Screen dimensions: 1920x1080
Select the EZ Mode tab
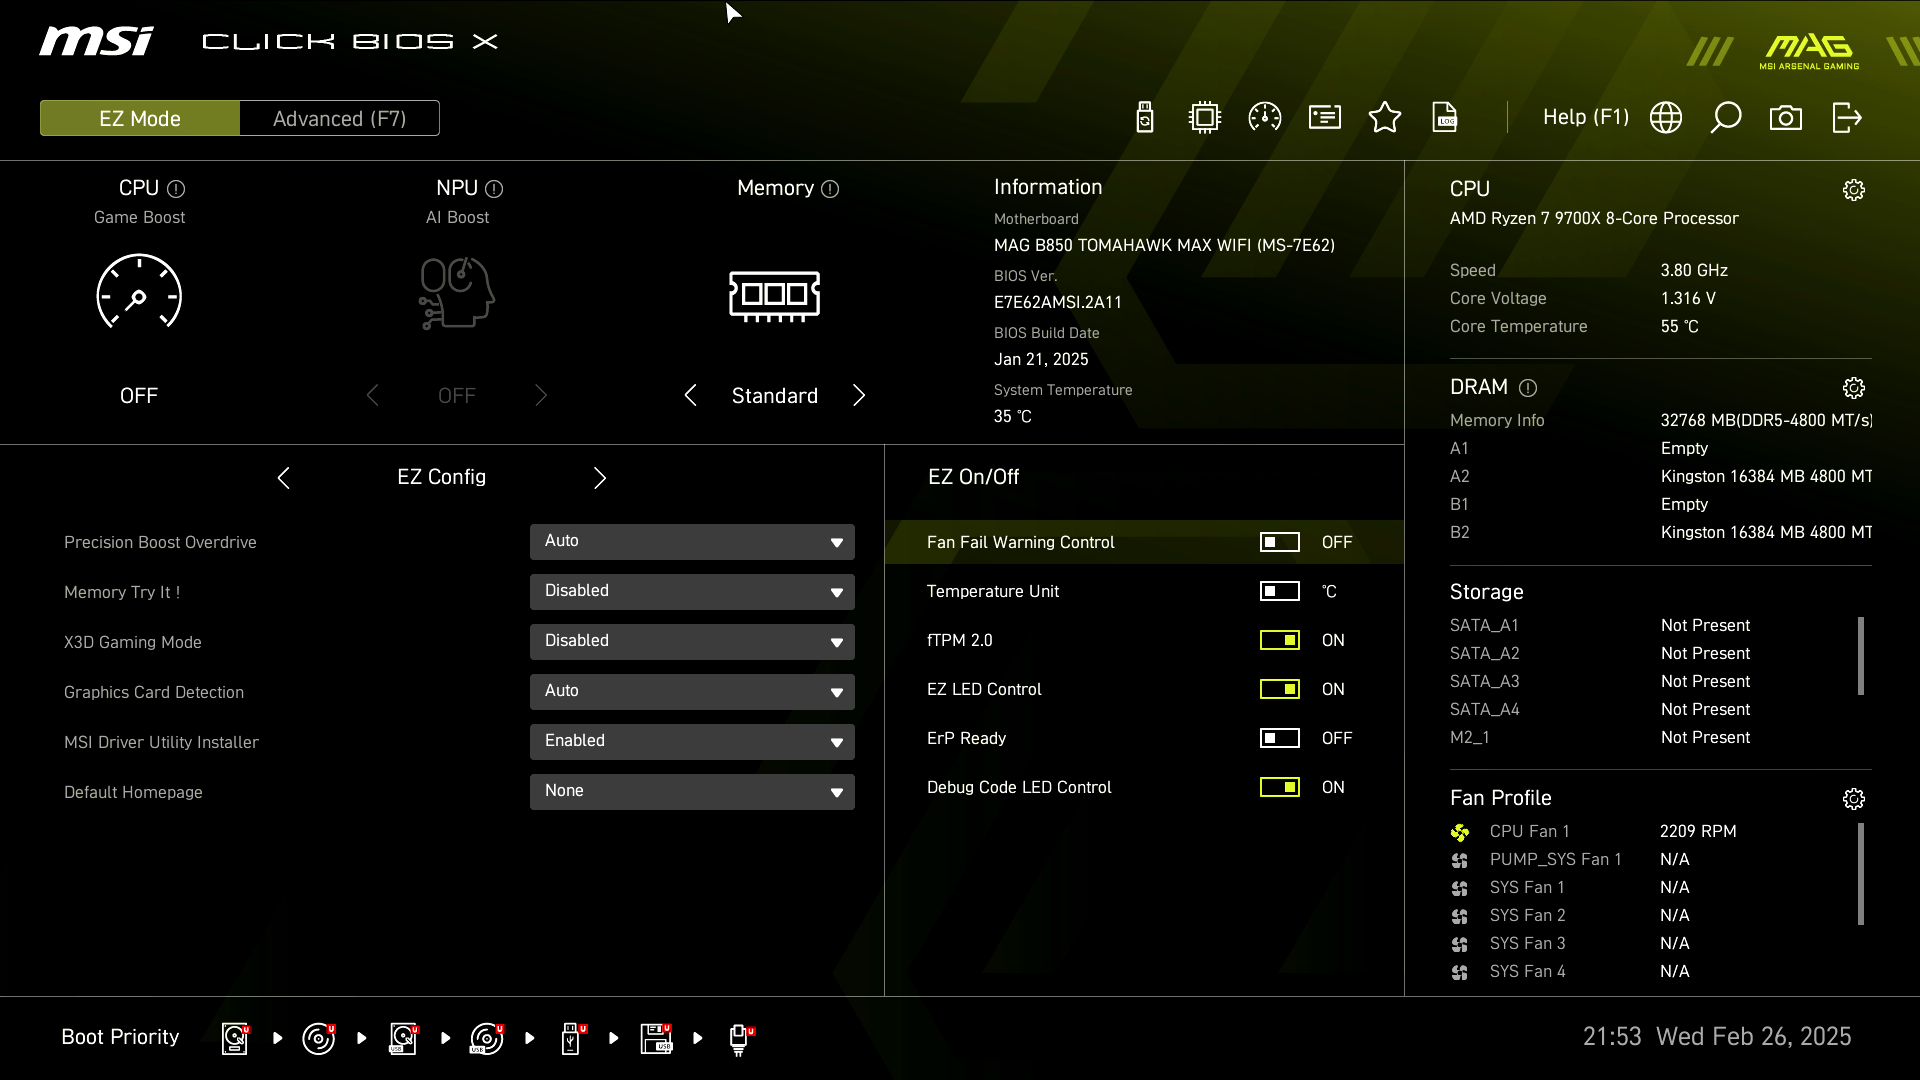point(140,118)
